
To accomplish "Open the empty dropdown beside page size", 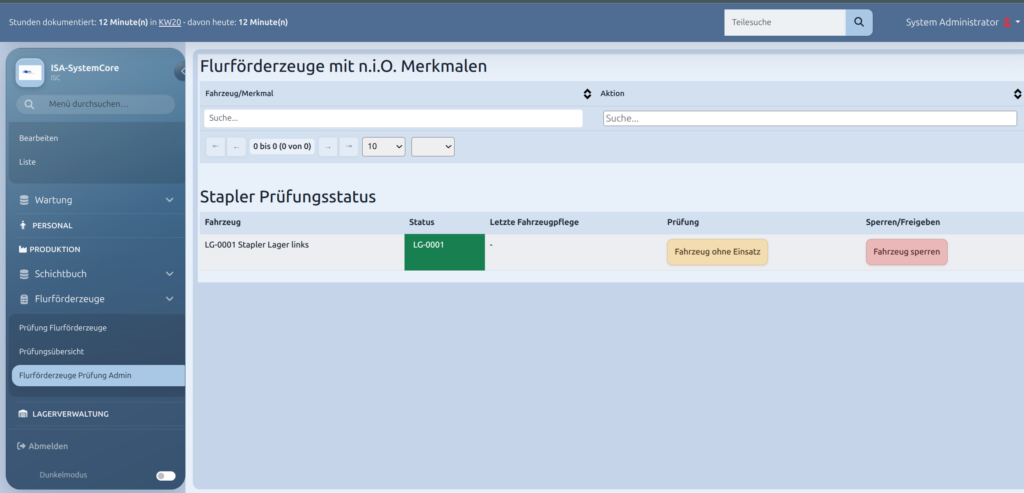I will coord(433,147).
